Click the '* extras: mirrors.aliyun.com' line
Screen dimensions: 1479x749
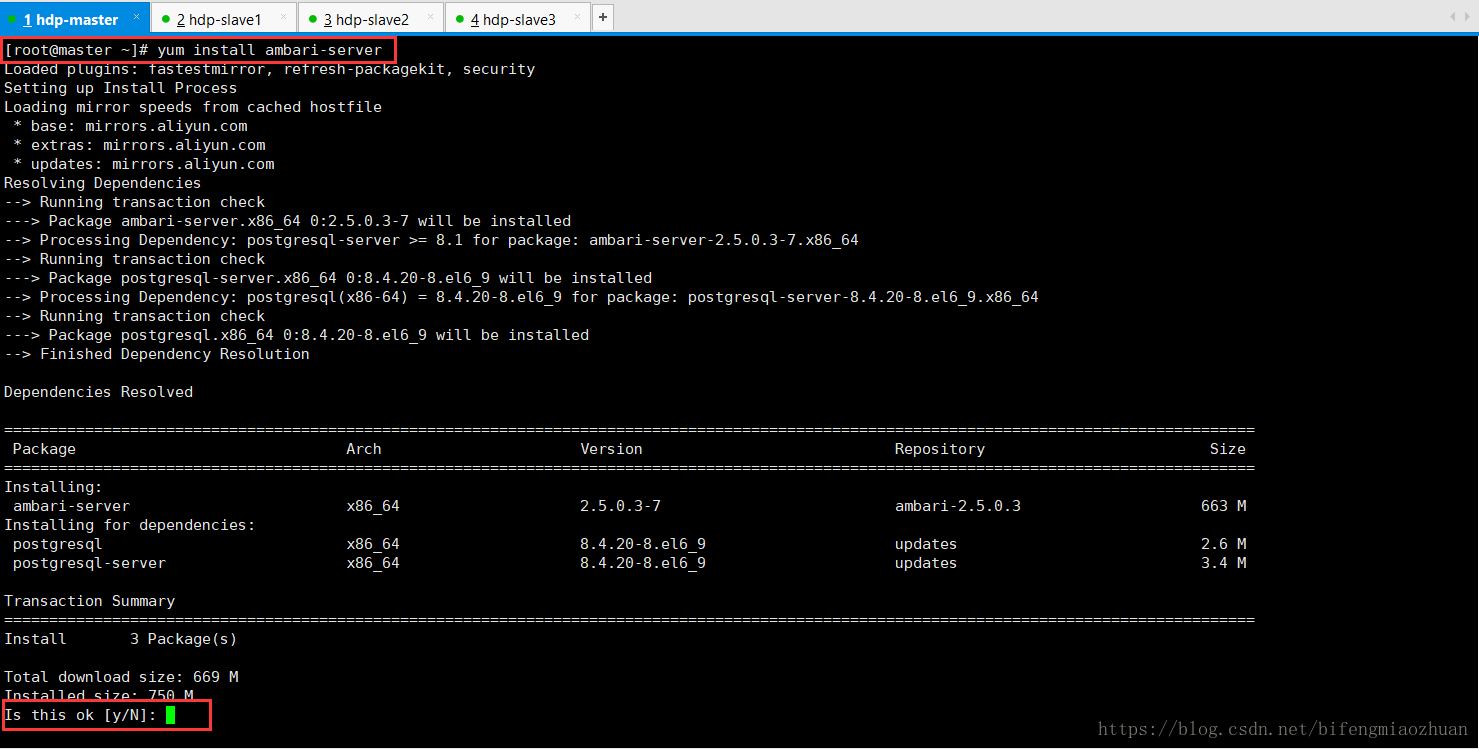[139, 145]
